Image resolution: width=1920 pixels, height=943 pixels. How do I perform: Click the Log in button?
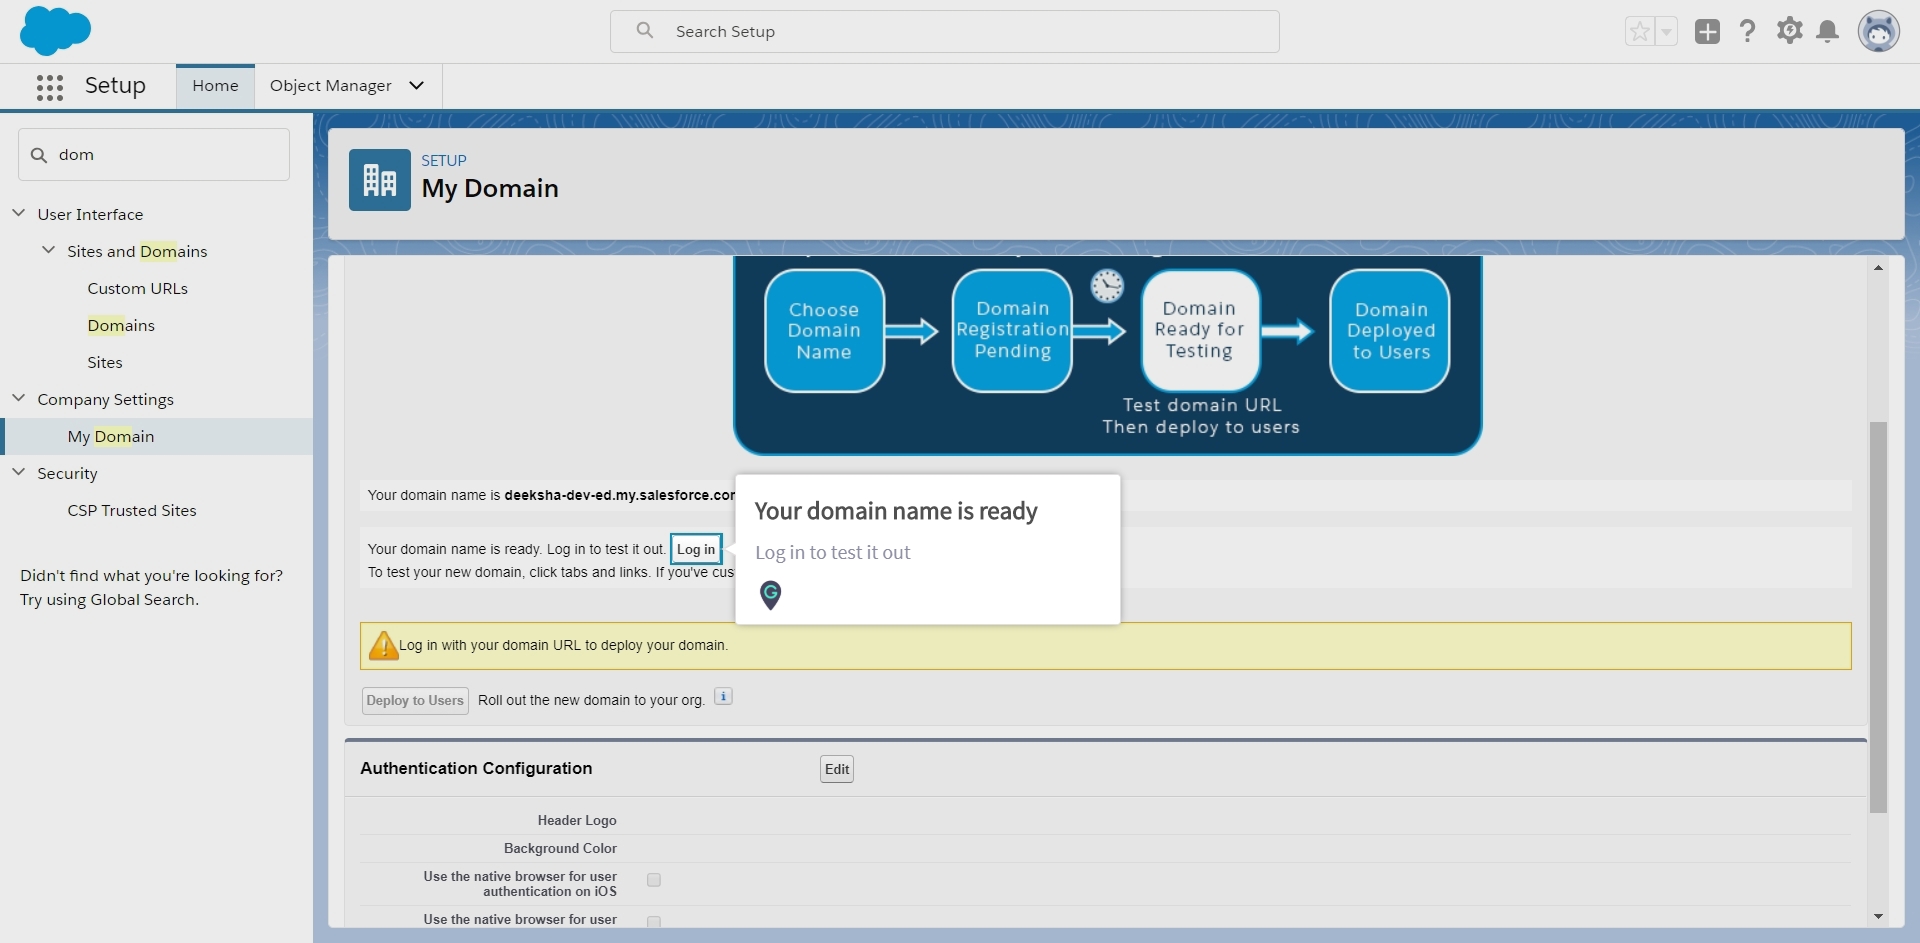click(696, 549)
